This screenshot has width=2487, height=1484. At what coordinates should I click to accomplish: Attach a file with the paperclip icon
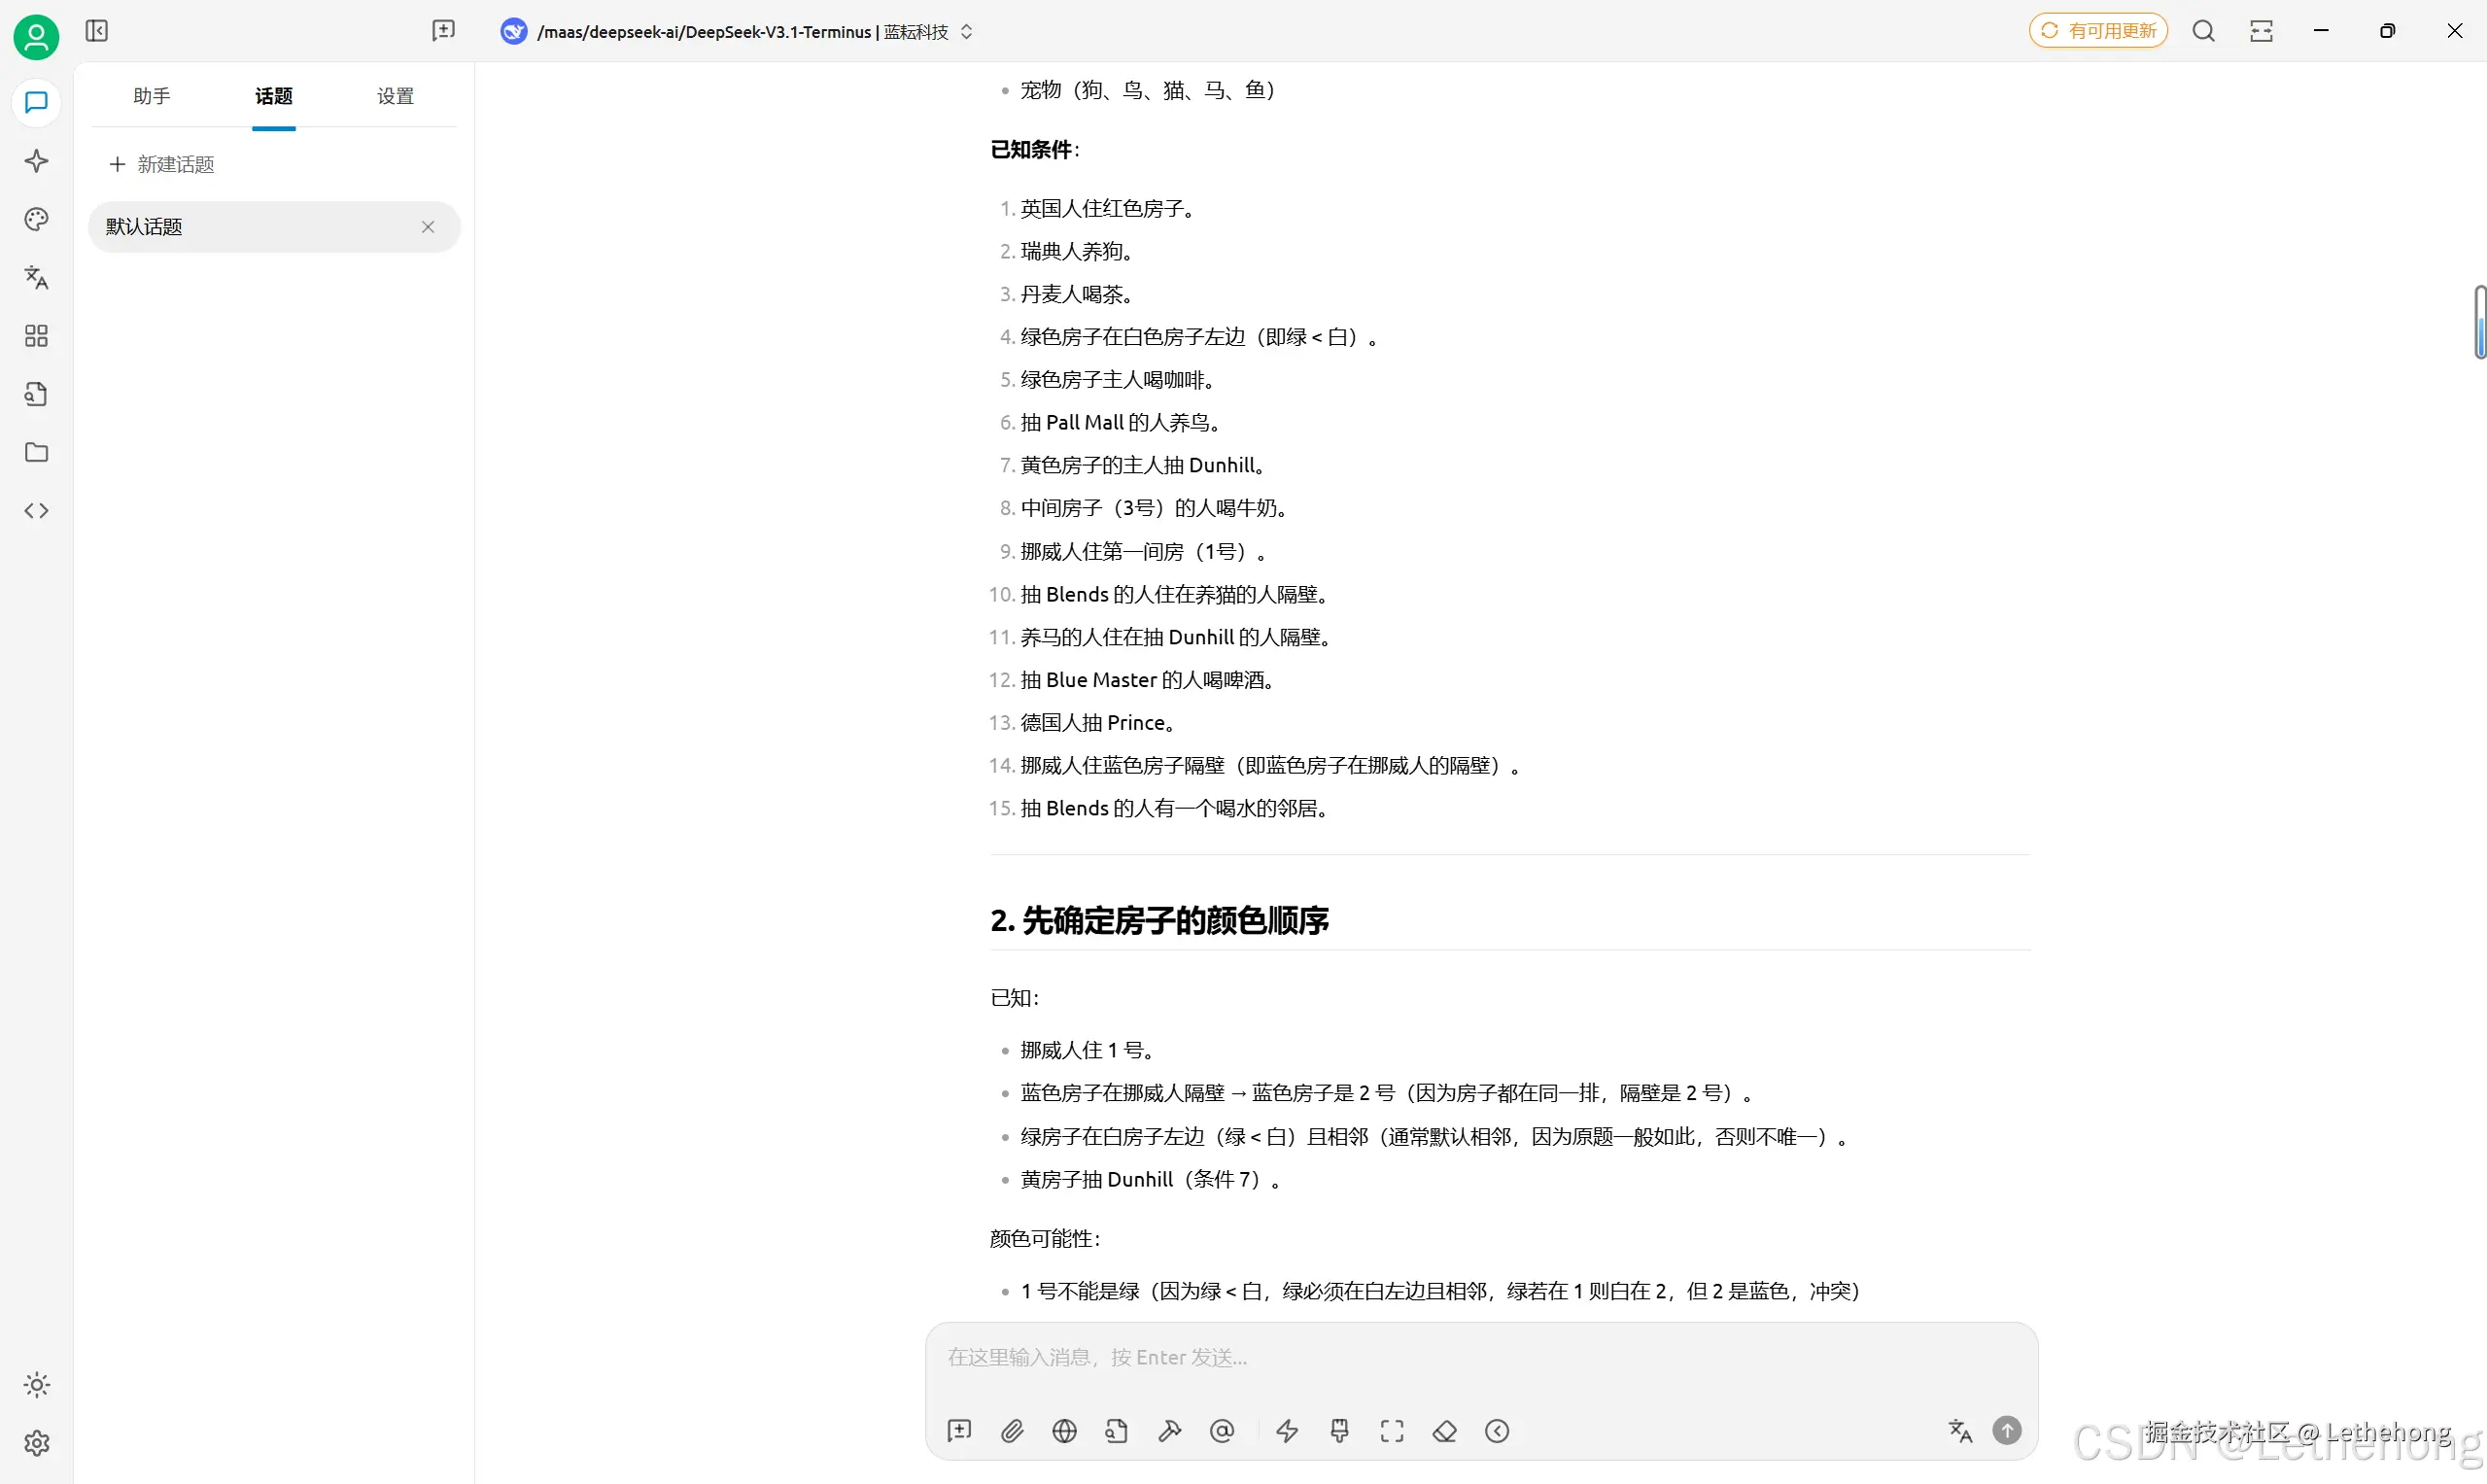[x=1012, y=1430]
